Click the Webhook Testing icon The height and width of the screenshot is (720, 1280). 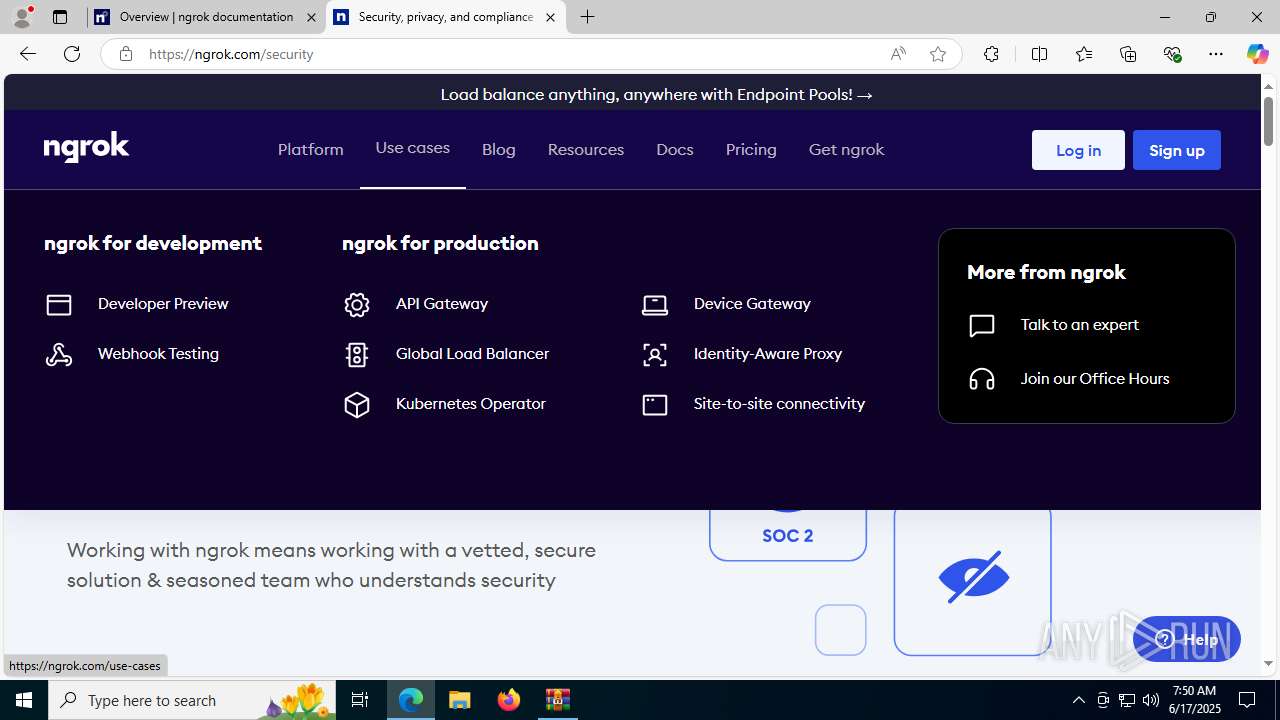click(59, 354)
